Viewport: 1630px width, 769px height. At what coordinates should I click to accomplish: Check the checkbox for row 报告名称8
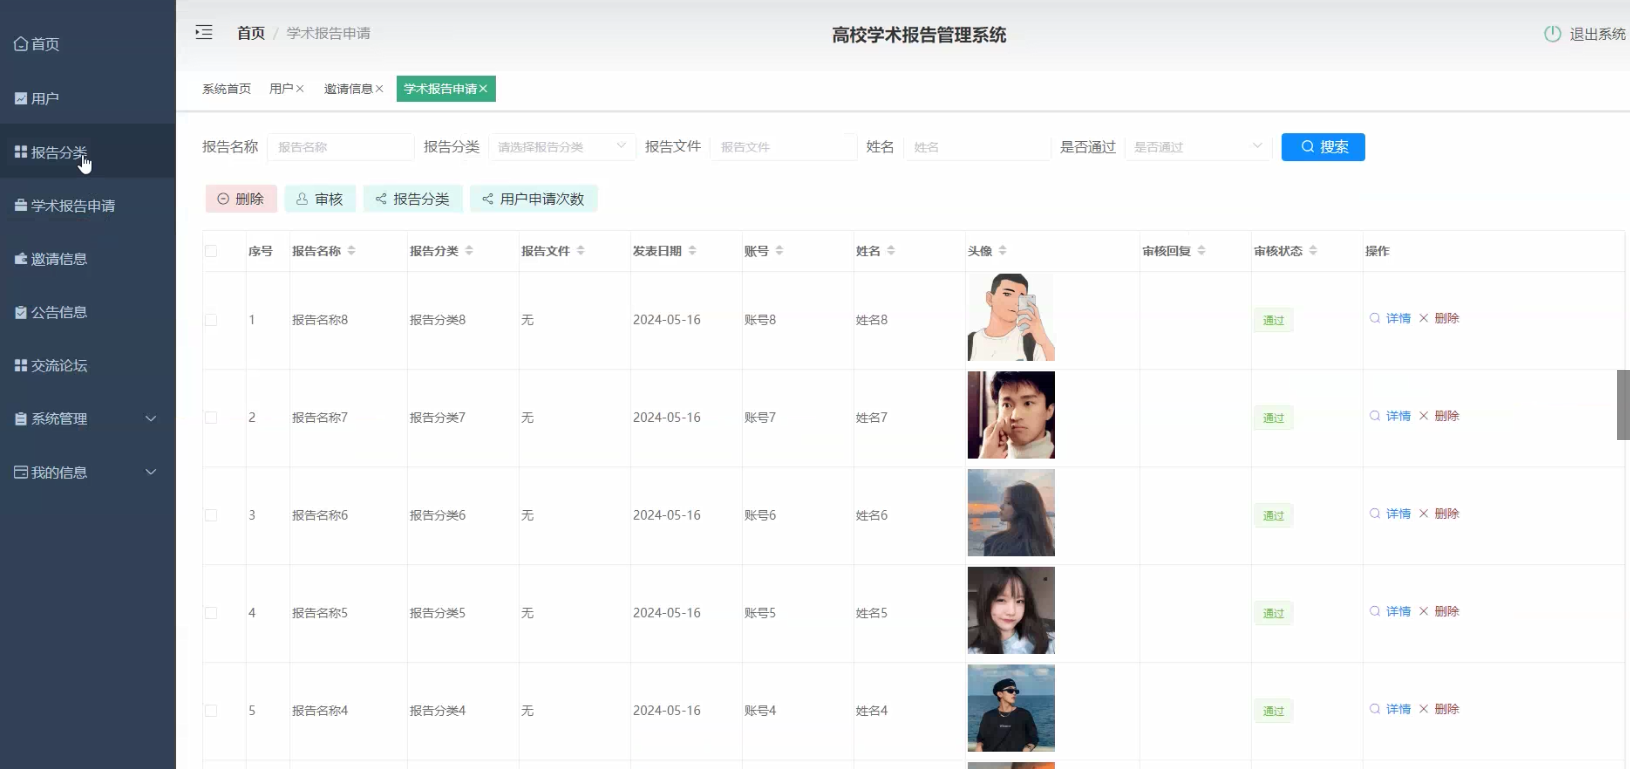pyautogui.click(x=211, y=320)
